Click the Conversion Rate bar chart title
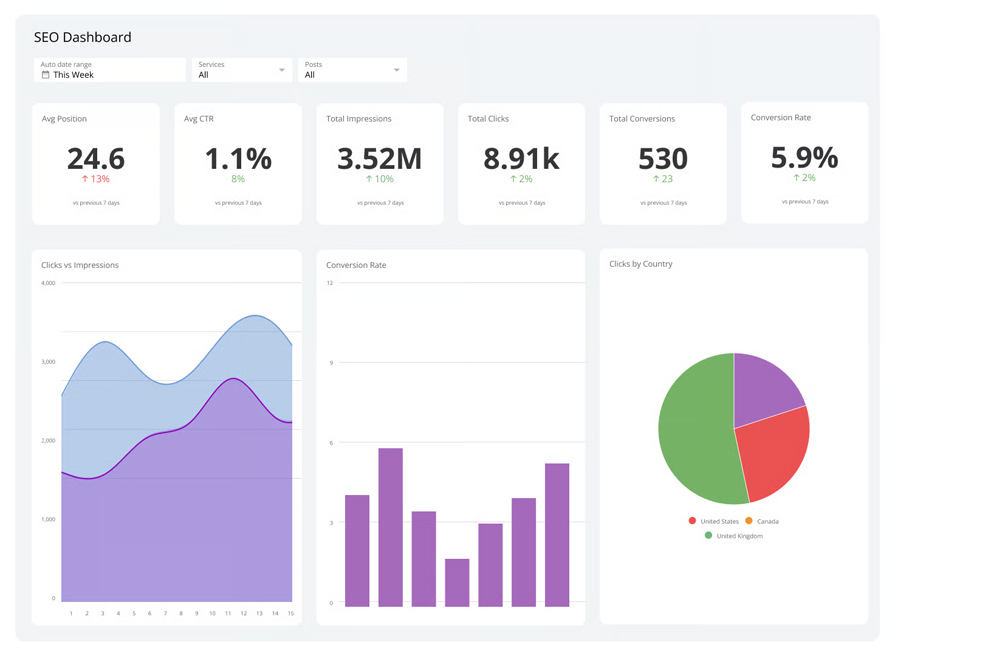This screenshot has height=650, width=1000. [x=356, y=265]
